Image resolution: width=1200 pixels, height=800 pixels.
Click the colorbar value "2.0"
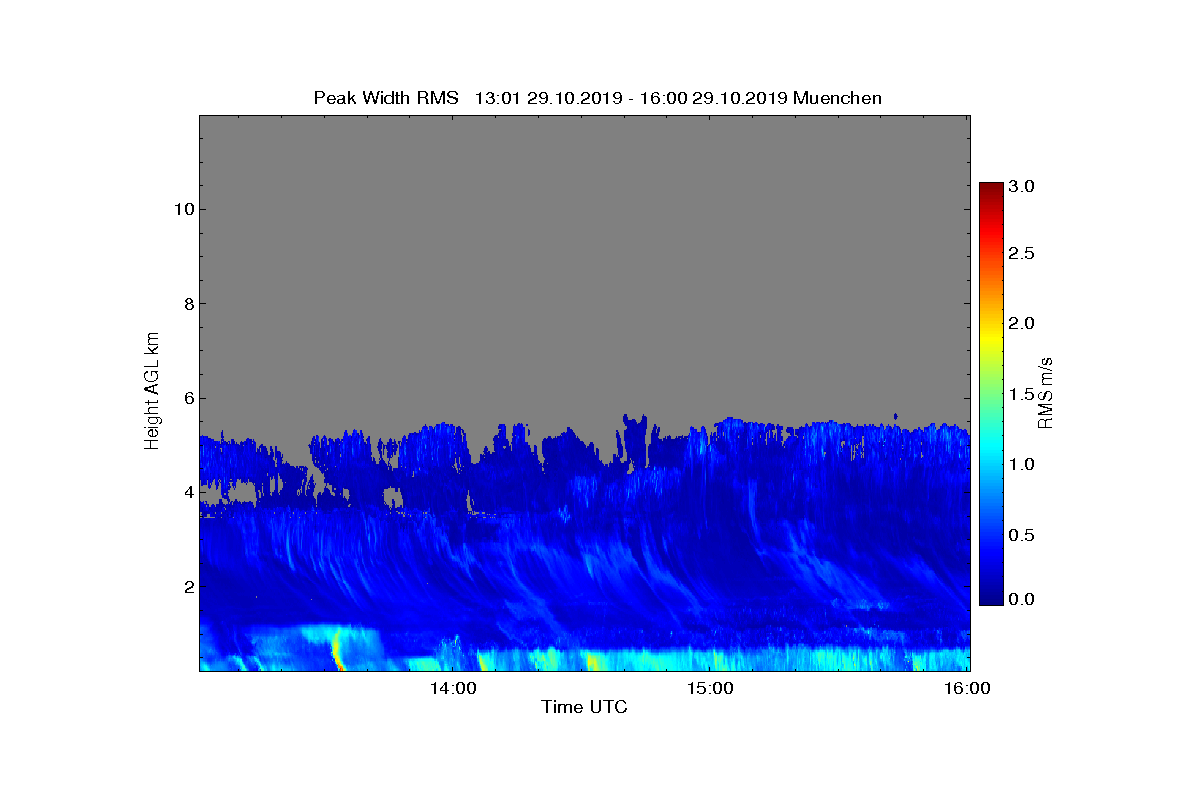pos(1021,323)
